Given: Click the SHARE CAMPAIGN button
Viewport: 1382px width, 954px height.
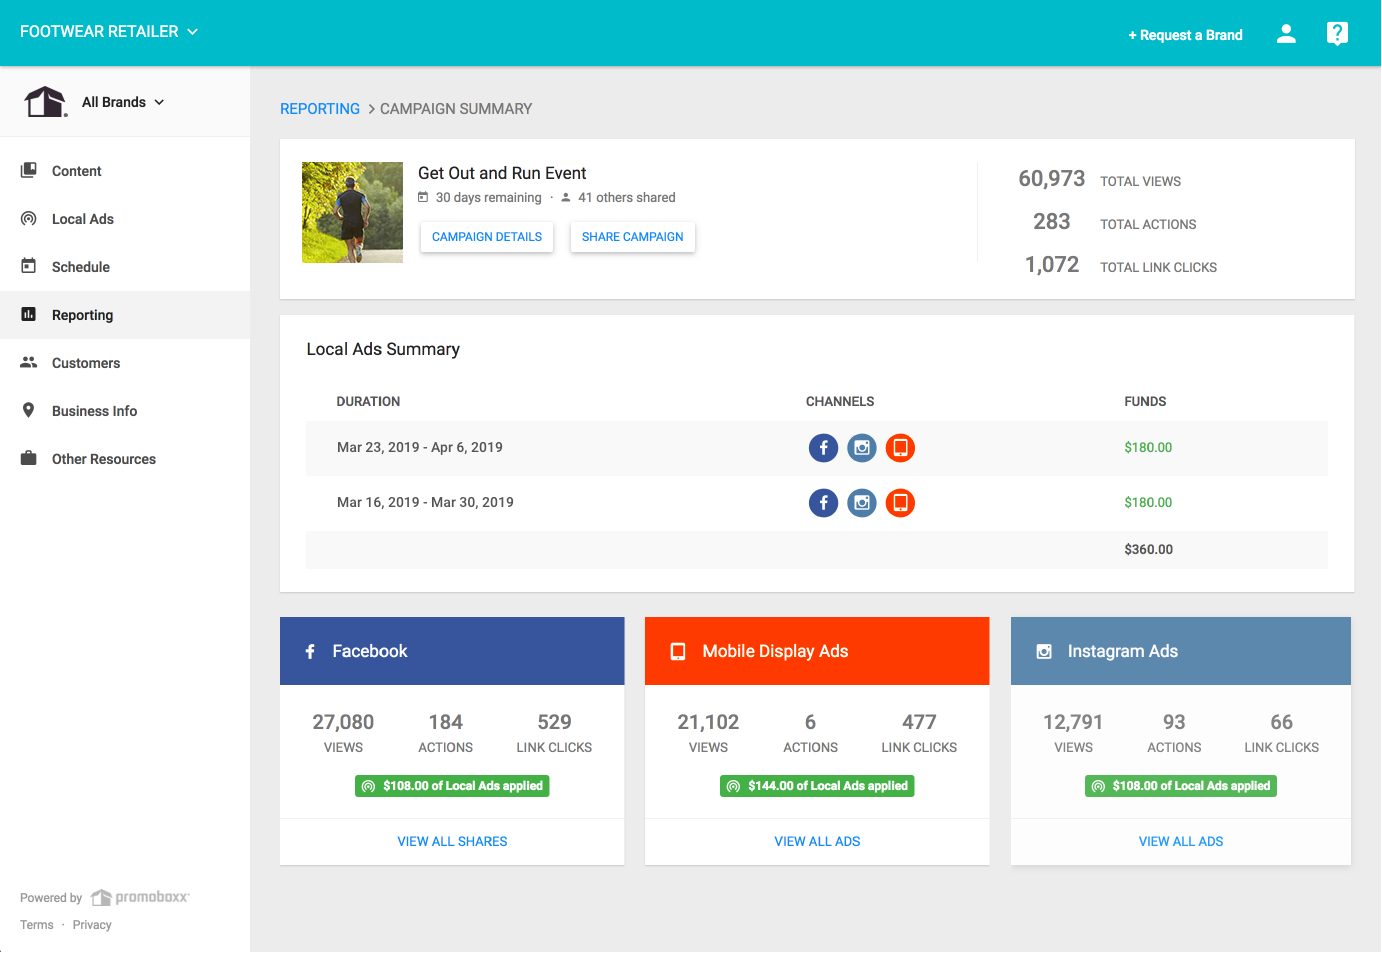Looking at the screenshot, I should pyautogui.click(x=633, y=237).
